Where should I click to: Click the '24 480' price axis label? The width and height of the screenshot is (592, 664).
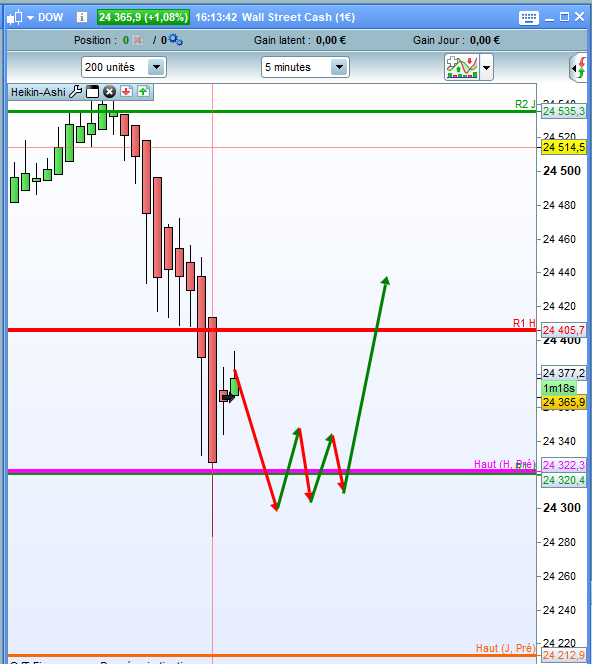click(x=559, y=205)
